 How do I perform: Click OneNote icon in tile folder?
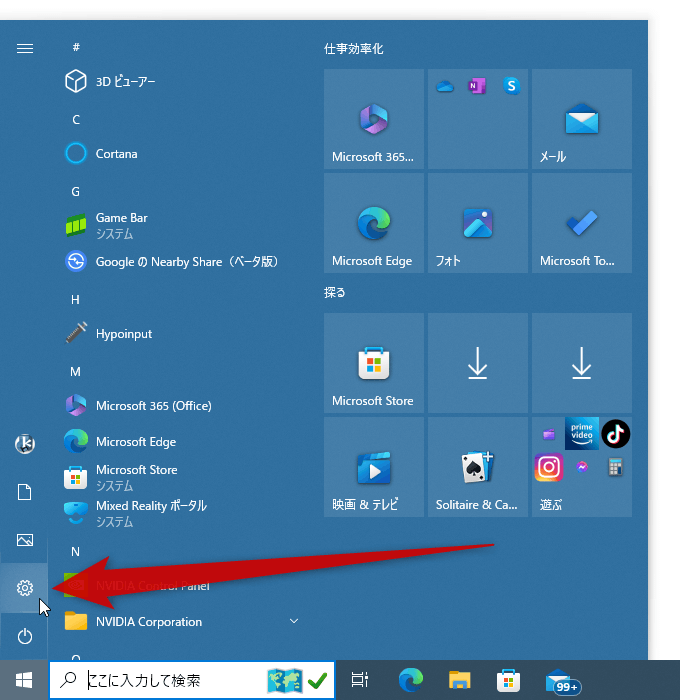tap(477, 86)
